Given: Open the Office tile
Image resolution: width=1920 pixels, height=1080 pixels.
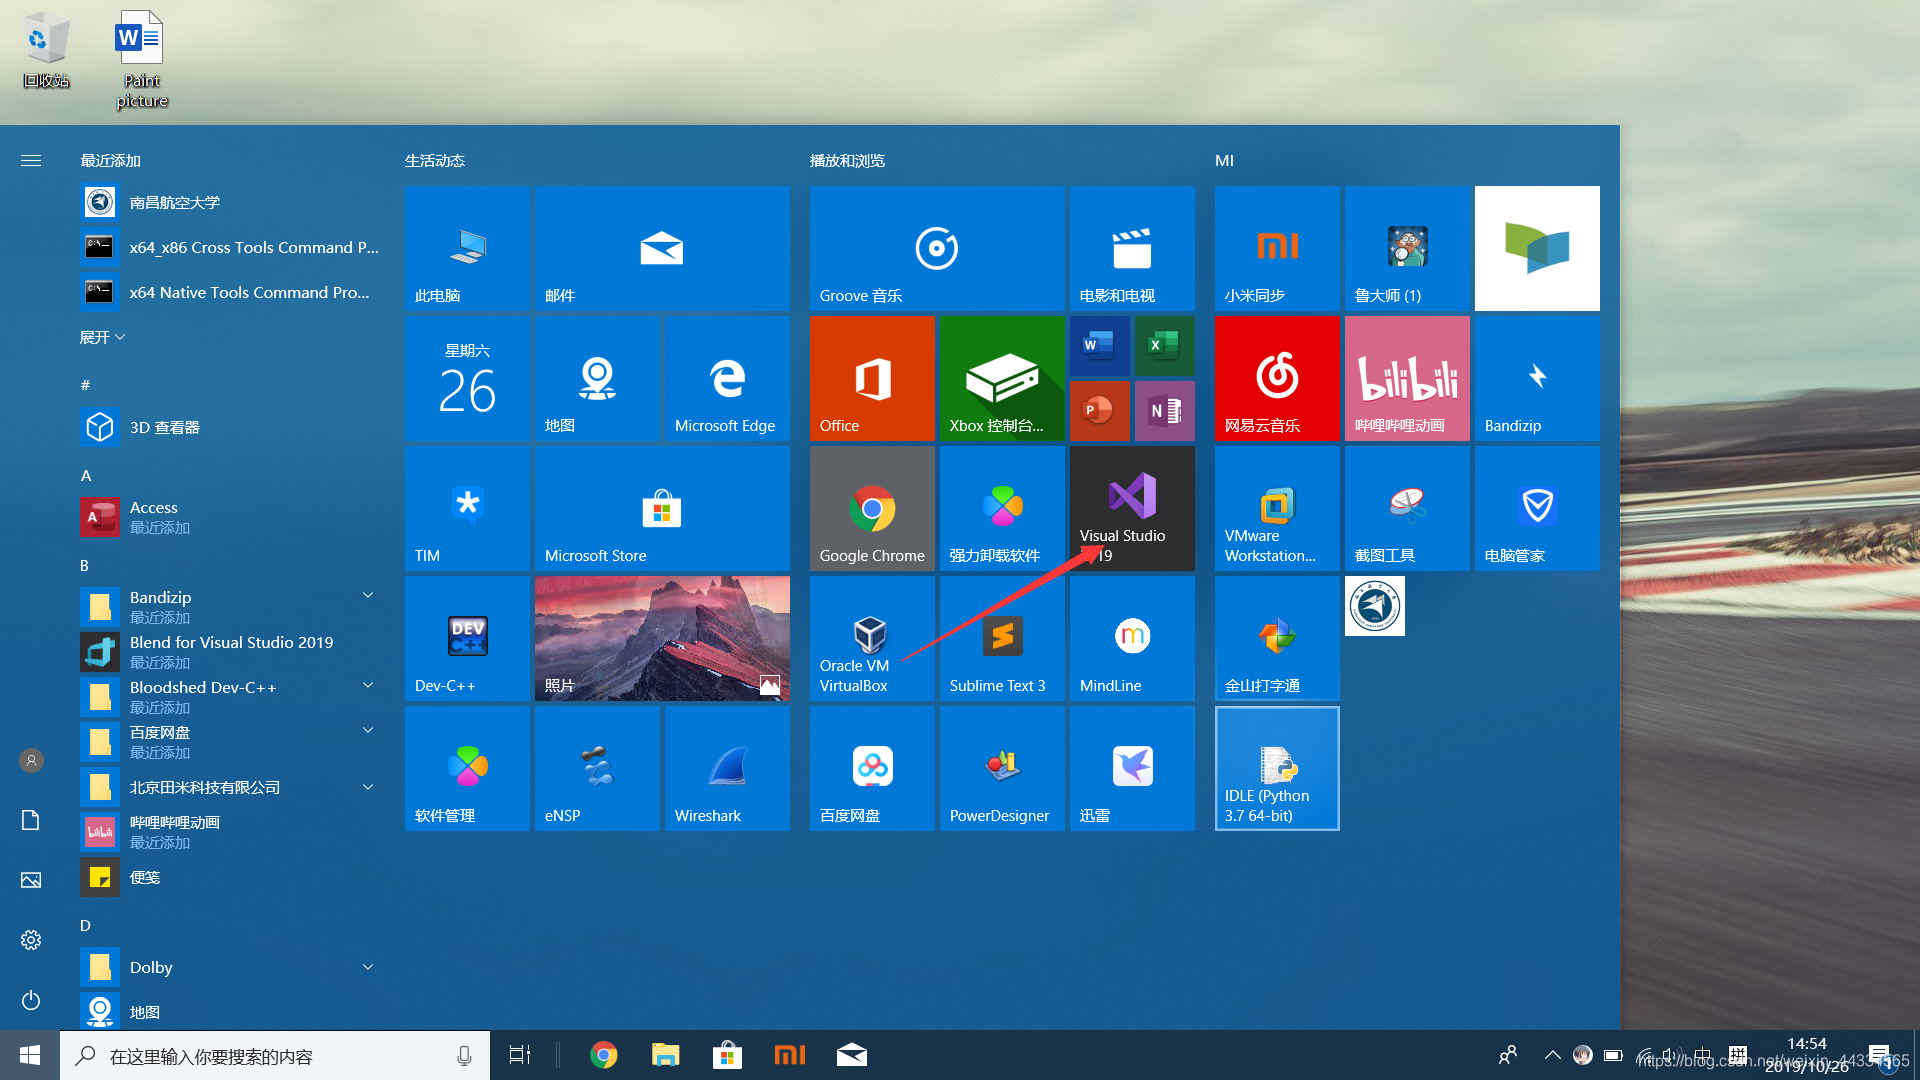Looking at the screenshot, I should point(872,378).
